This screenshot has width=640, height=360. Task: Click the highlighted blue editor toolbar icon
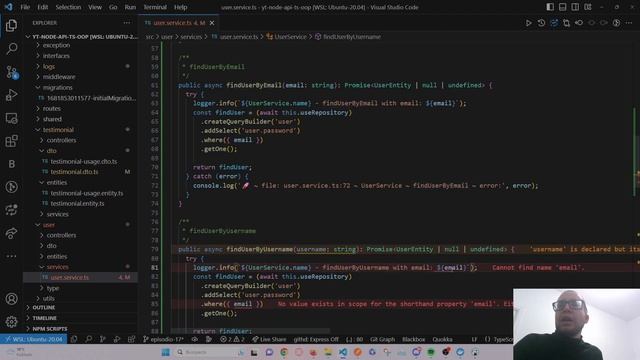pyautogui.click(x=554, y=23)
